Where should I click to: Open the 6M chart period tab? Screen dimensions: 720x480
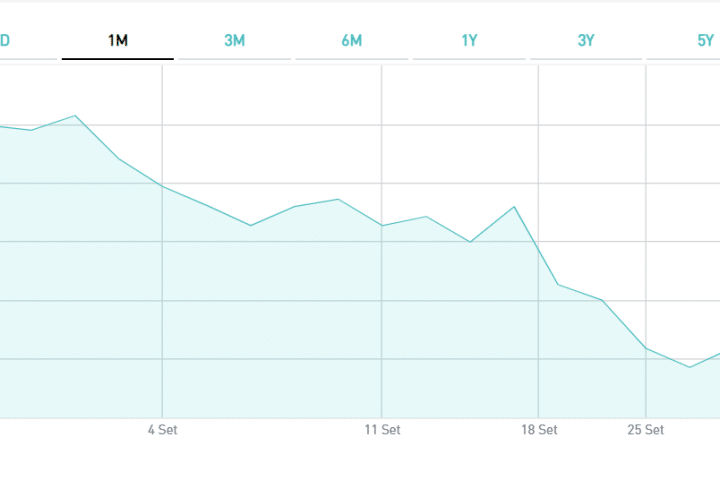pyautogui.click(x=351, y=40)
